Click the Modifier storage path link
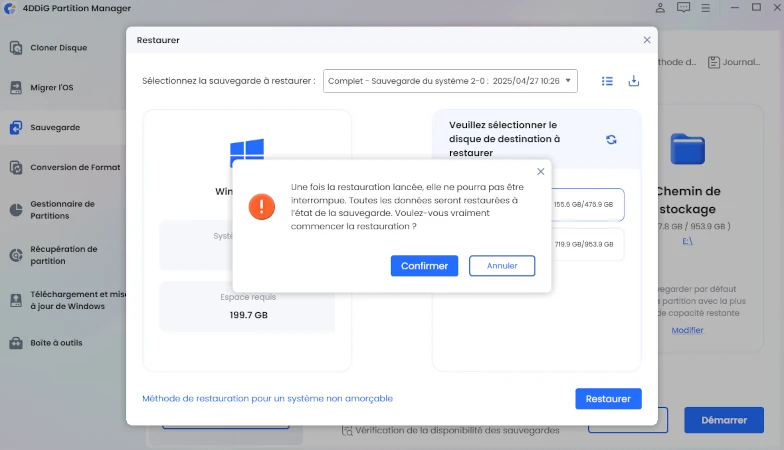 687,330
